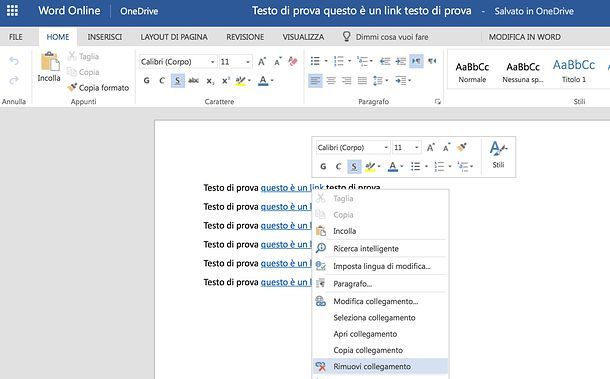Open ribbon font name dropdown Calibri (Corpo)
This screenshot has height=379, width=610.
point(212,62)
